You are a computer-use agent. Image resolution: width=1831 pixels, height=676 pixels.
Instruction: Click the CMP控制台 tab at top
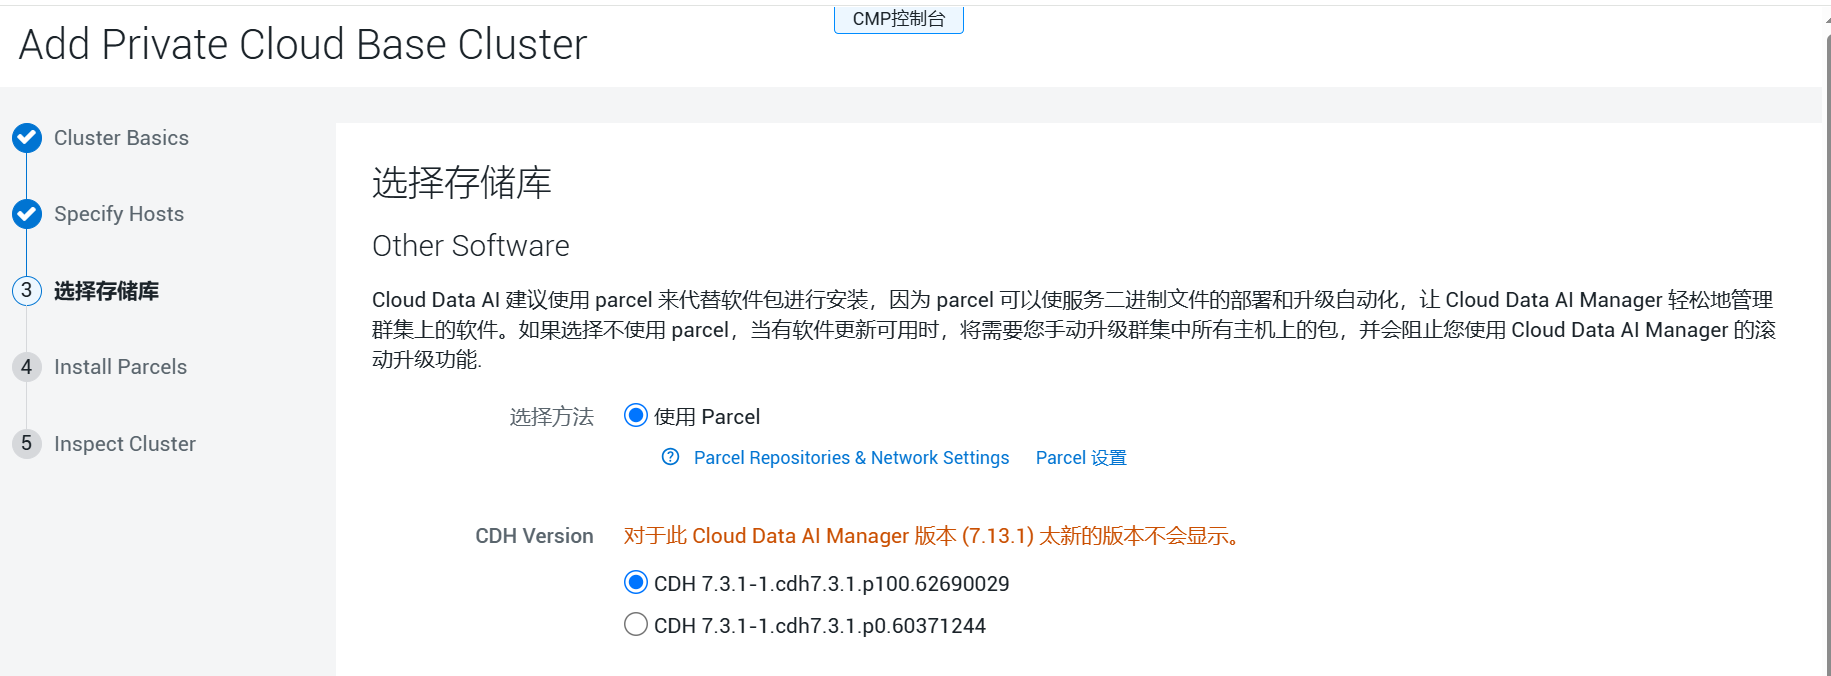[x=898, y=19]
